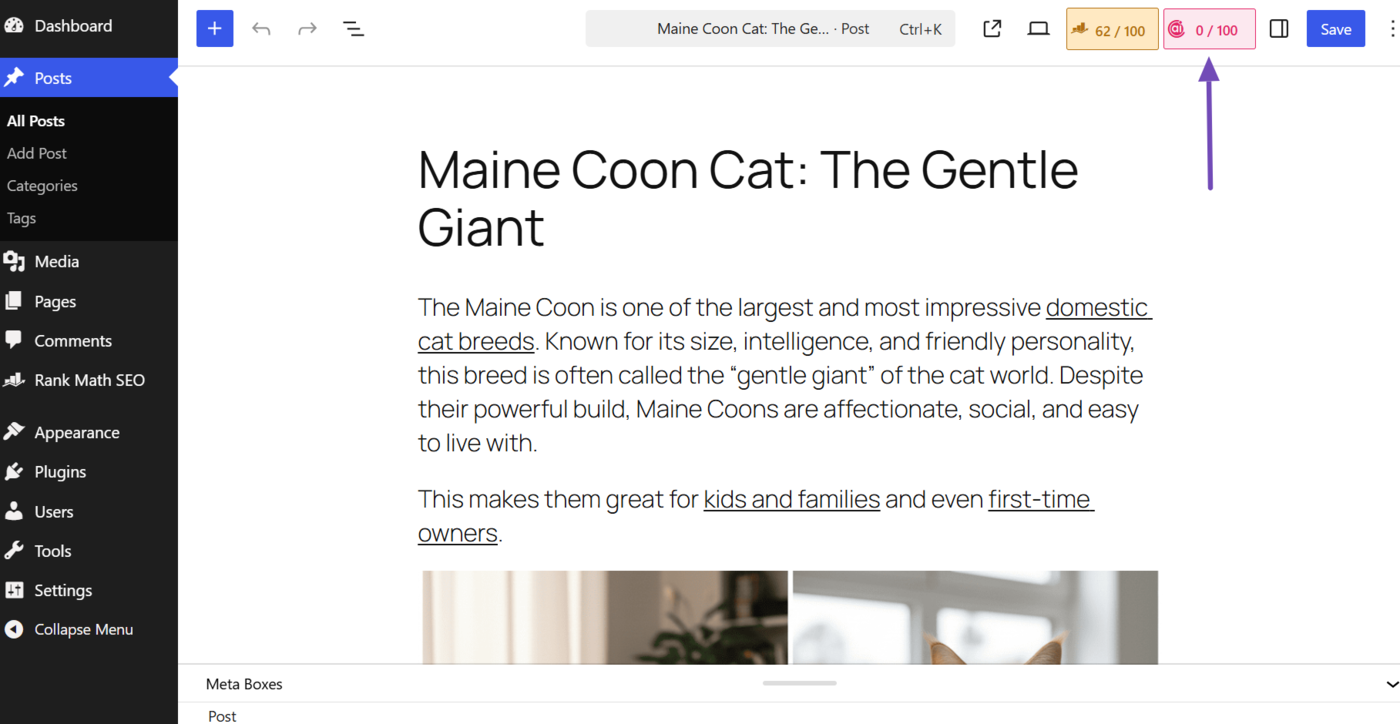View post in new tab icon
Image resolution: width=1400 pixels, height=724 pixels.
tap(992, 29)
